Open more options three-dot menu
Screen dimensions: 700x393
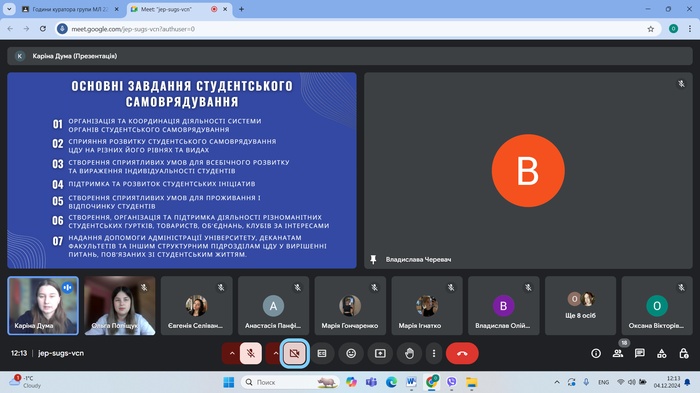click(x=434, y=353)
